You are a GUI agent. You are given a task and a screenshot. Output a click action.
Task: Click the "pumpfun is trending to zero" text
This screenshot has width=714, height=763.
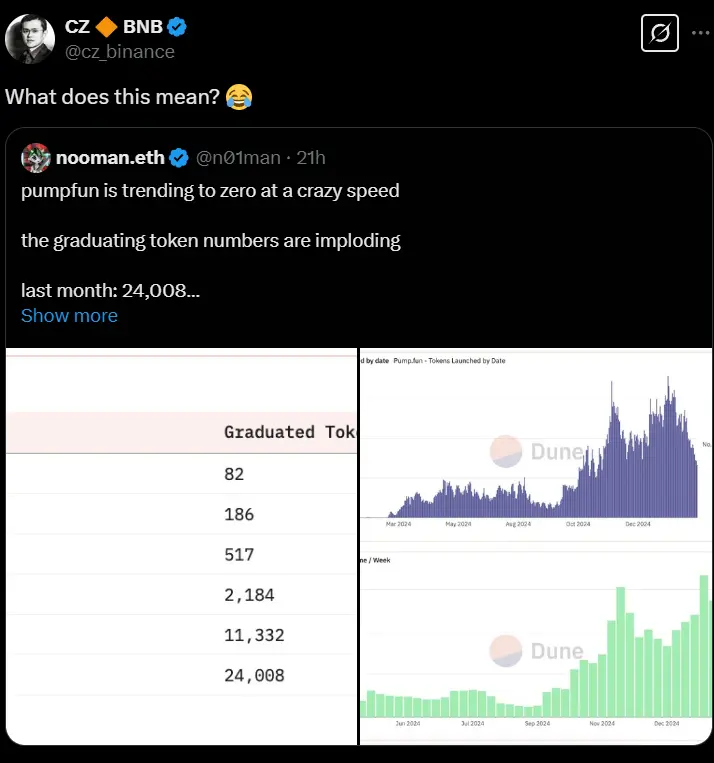click(x=210, y=190)
